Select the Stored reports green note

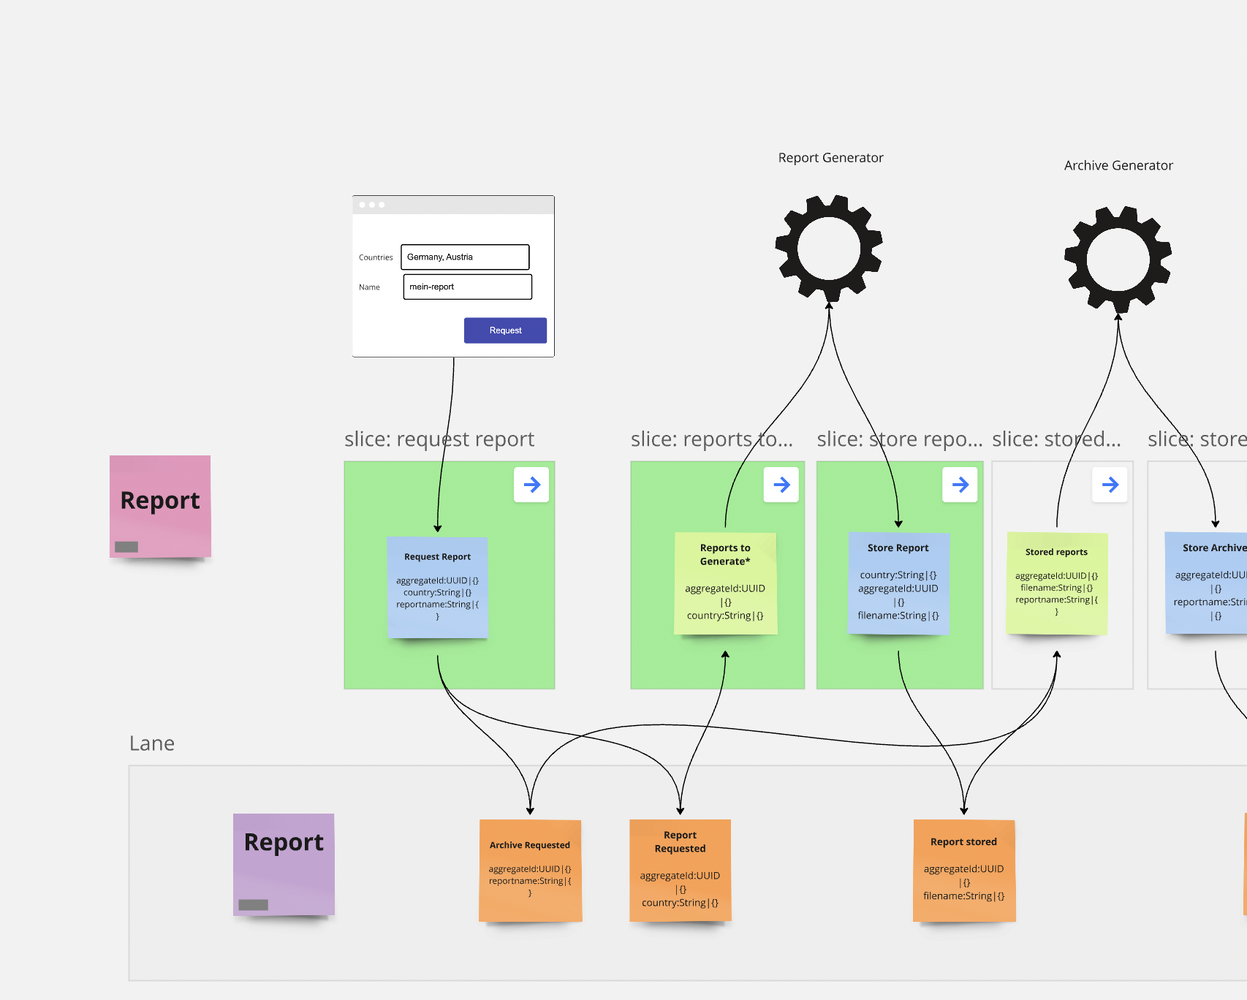point(1056,583)
